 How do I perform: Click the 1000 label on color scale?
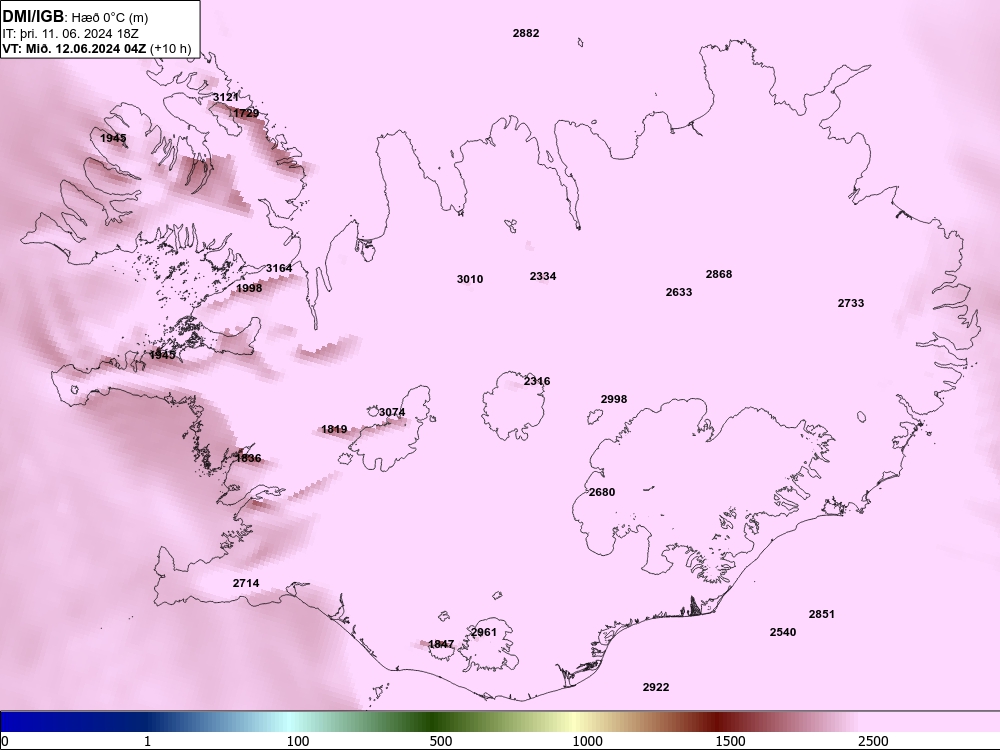[x=587, y=741]
